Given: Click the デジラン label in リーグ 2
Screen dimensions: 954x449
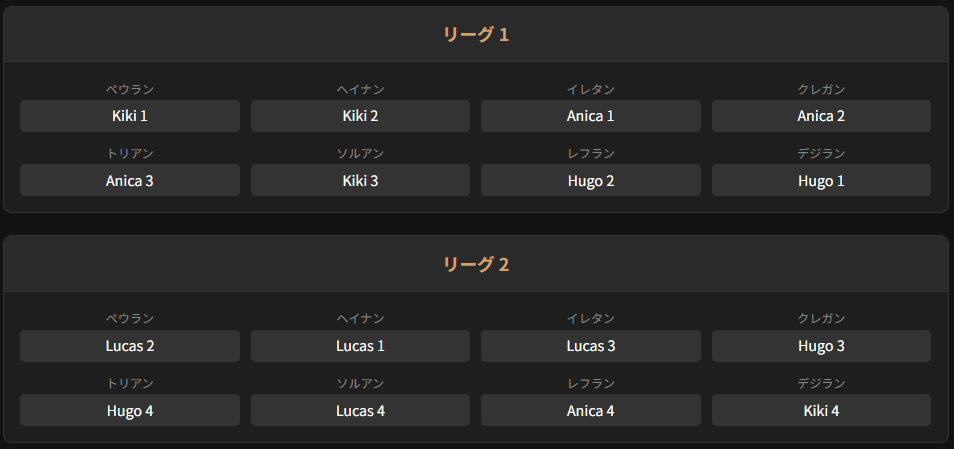Looking at the screenshot, I should [821, 383].
